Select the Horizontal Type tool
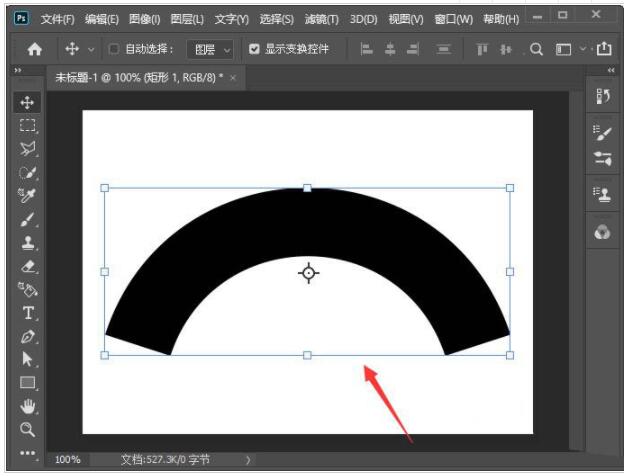 [x=27, y=313]
